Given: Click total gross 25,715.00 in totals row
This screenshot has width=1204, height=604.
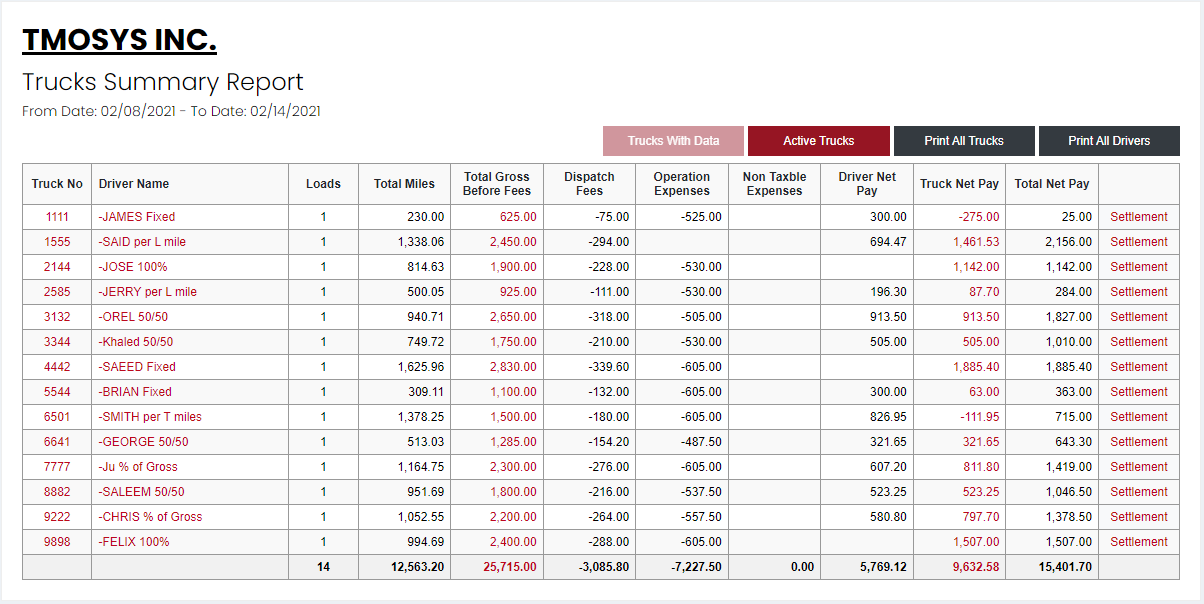Looking at the screenshot, I should click(x=510, y=567).
